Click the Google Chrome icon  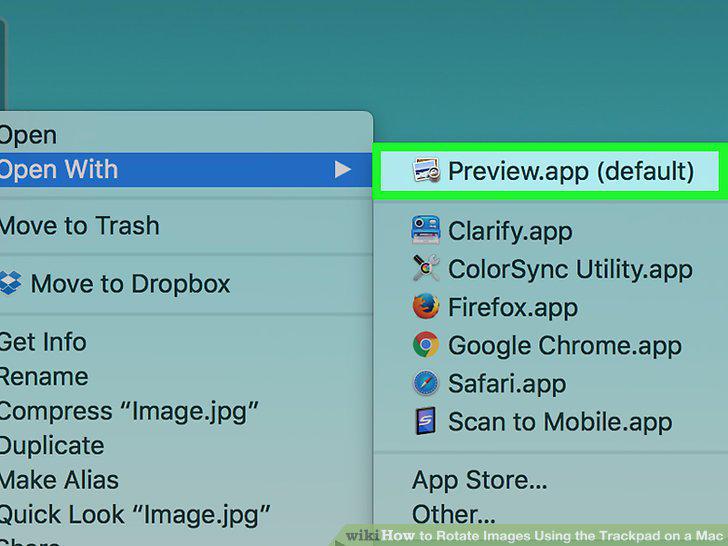(426, 344)
